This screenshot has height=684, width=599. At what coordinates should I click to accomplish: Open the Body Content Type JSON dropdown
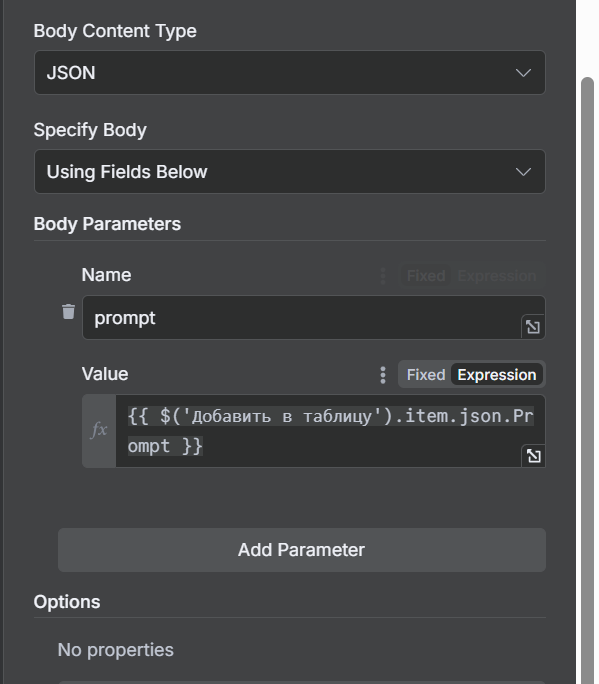coord(290,72)
